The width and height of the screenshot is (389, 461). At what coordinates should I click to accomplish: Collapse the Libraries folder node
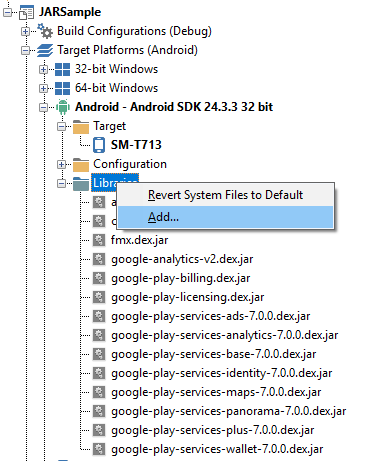click(x=61, y=183)
